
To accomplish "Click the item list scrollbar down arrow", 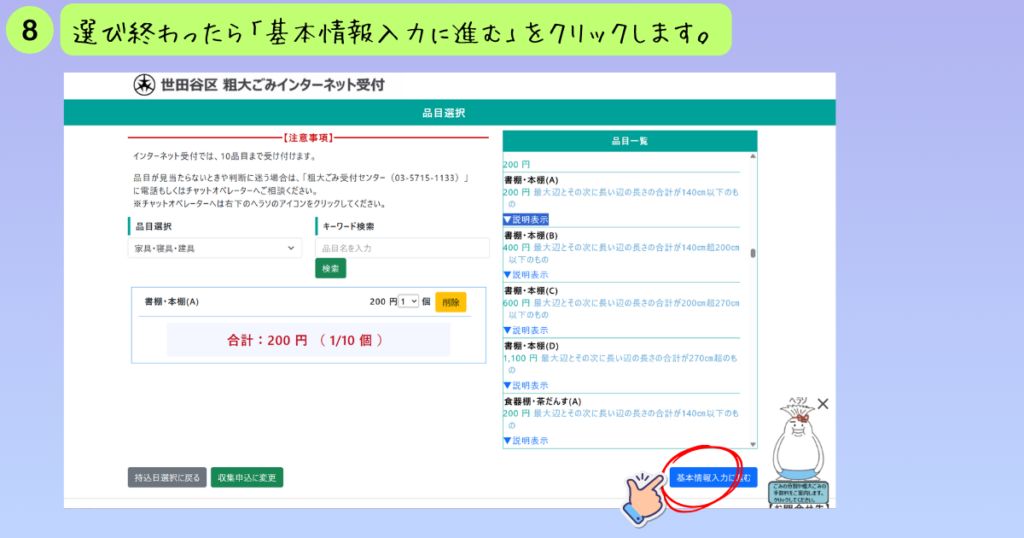I will 753,444.
